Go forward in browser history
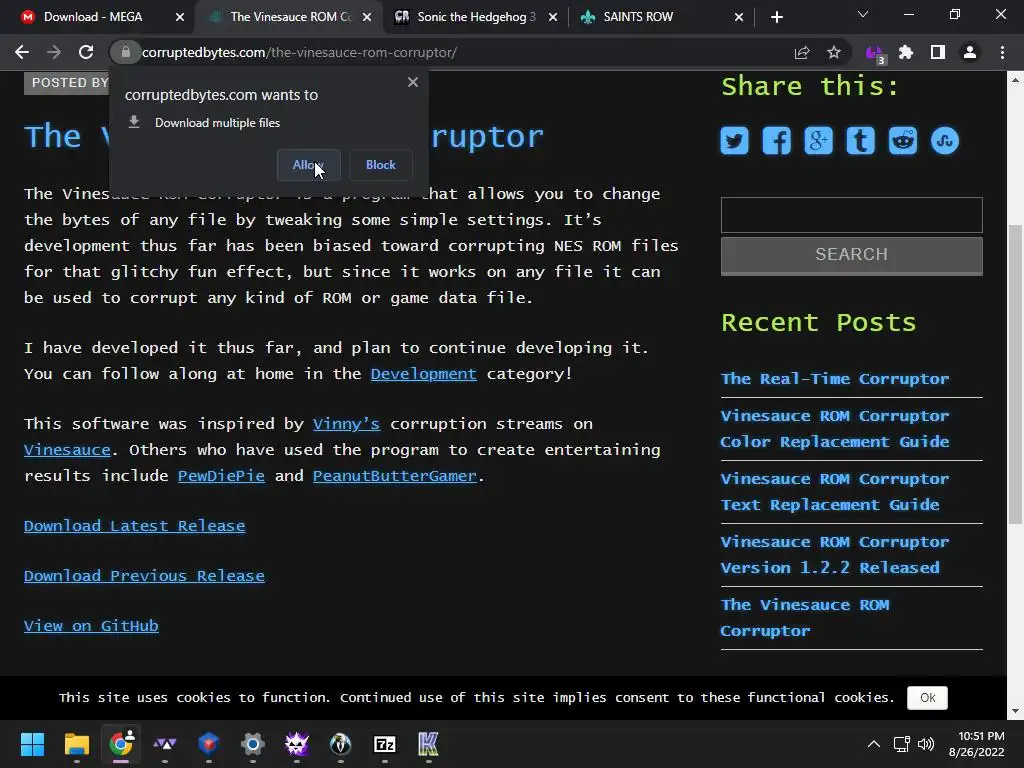The image size is (1024, 768). coord(54,52)
